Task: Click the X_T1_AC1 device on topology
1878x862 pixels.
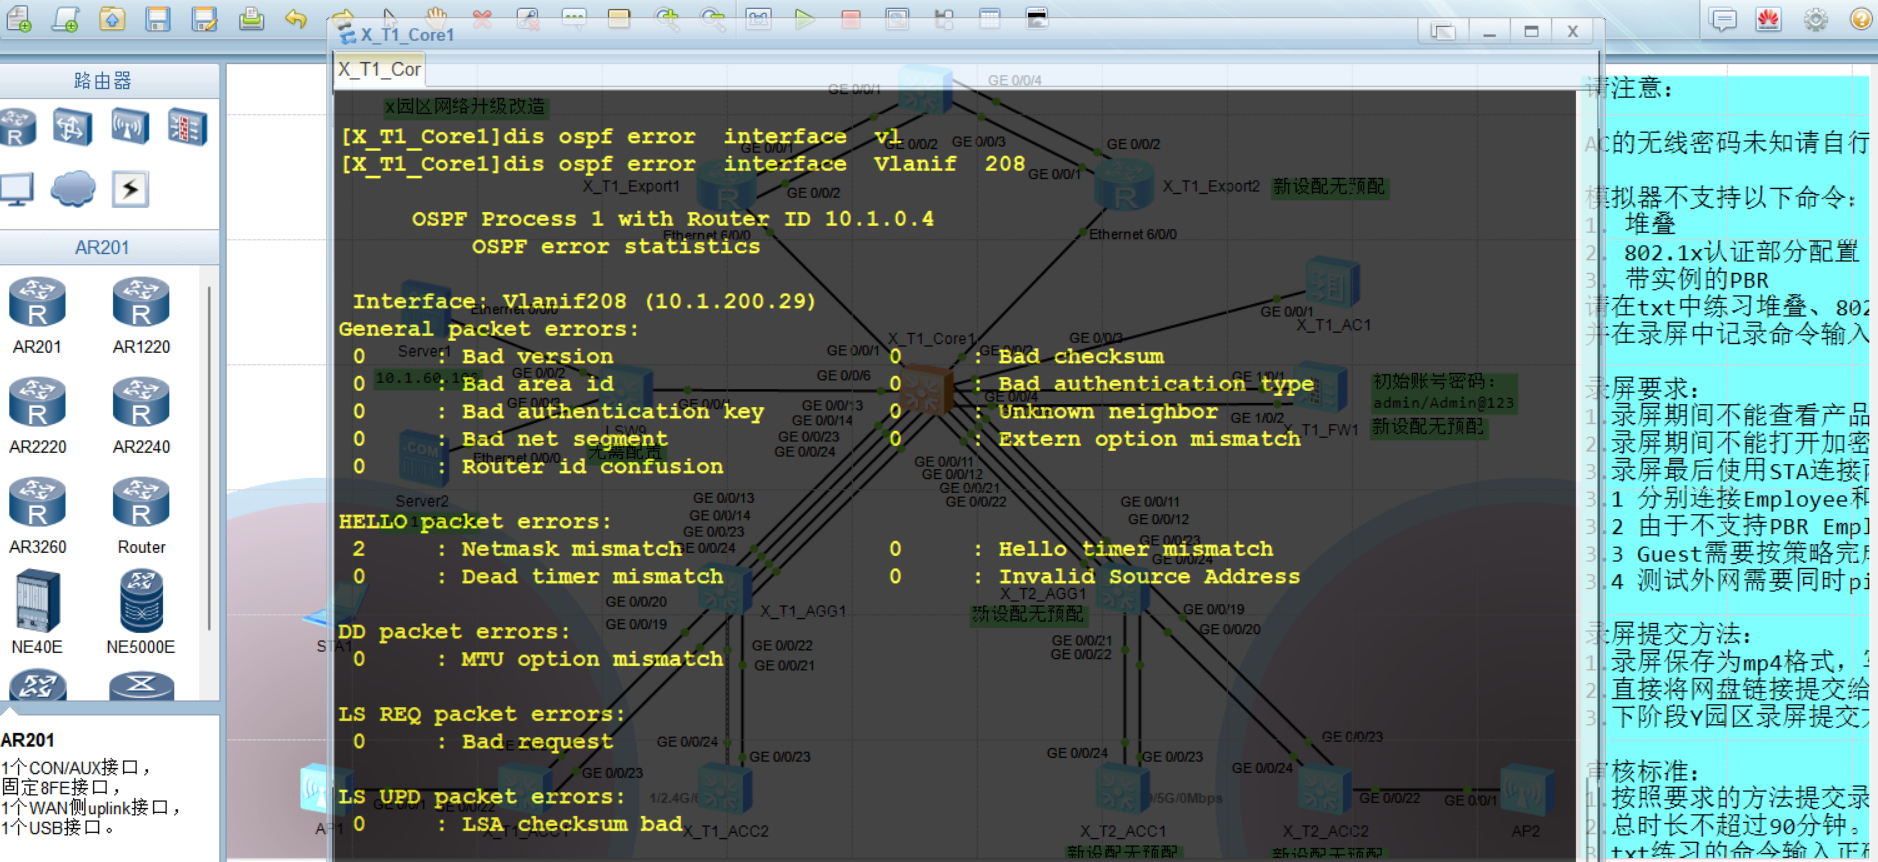Action: pos(1333,284)
